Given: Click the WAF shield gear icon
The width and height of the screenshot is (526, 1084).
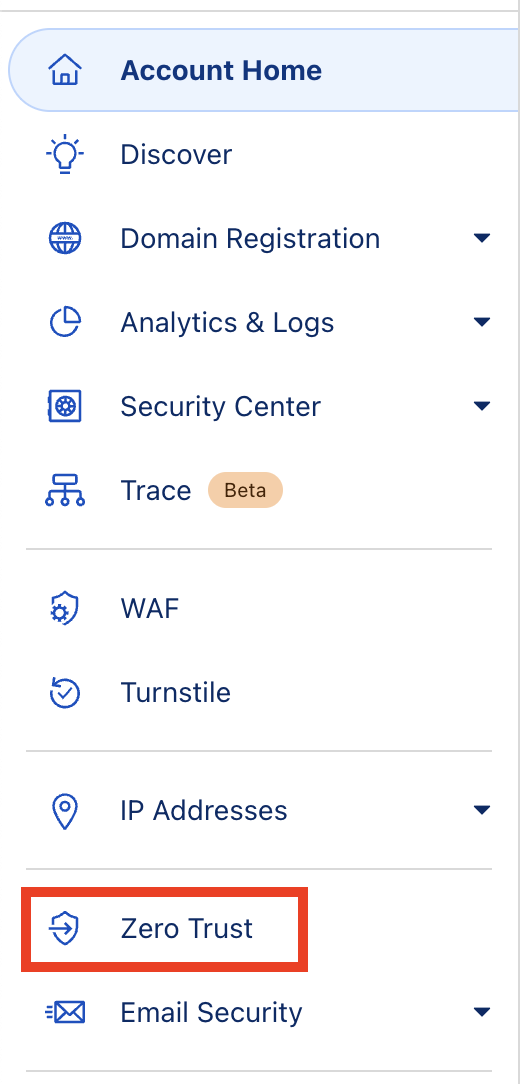Looking at the screenshot, I should pos(65,608).
